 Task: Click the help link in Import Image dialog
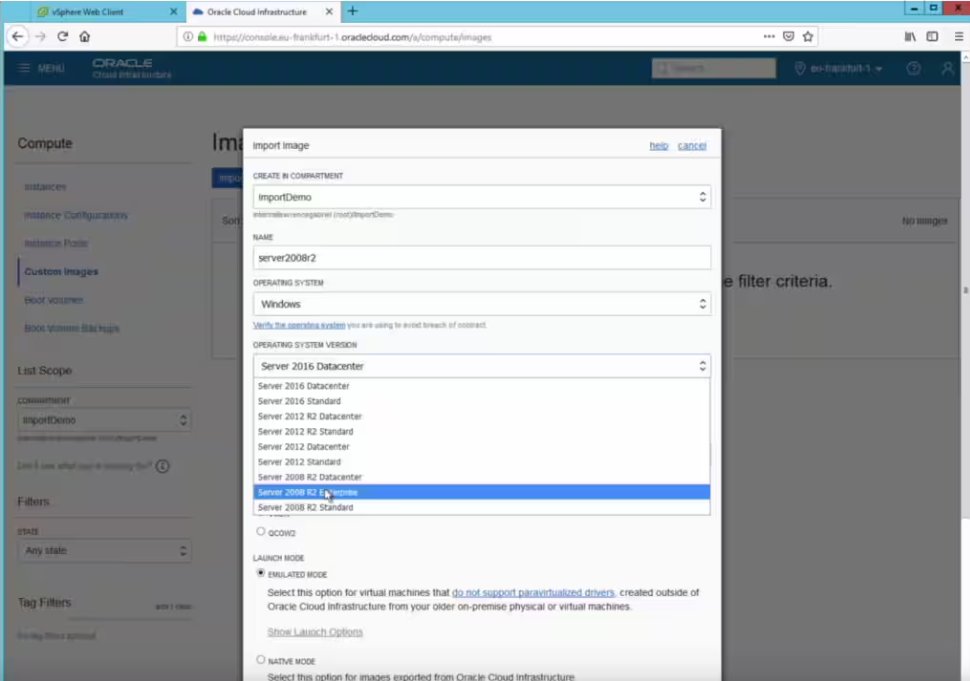pos(658,145)
